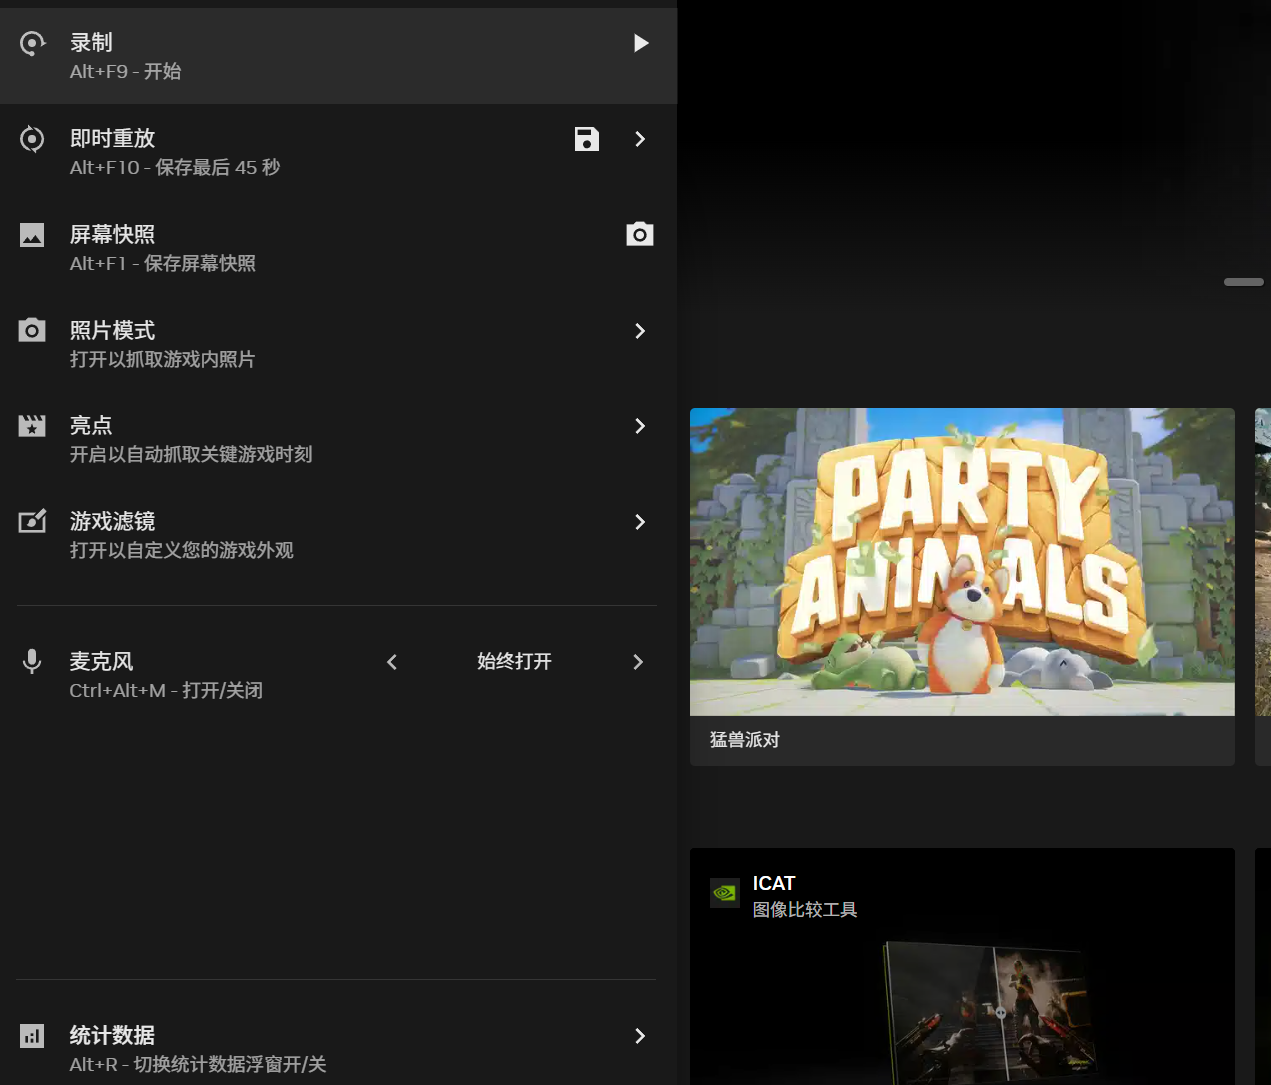Open 游戏滤镜 options chevron
The width and height of the screenshot is (1271, 1085).
pos(640,522)
